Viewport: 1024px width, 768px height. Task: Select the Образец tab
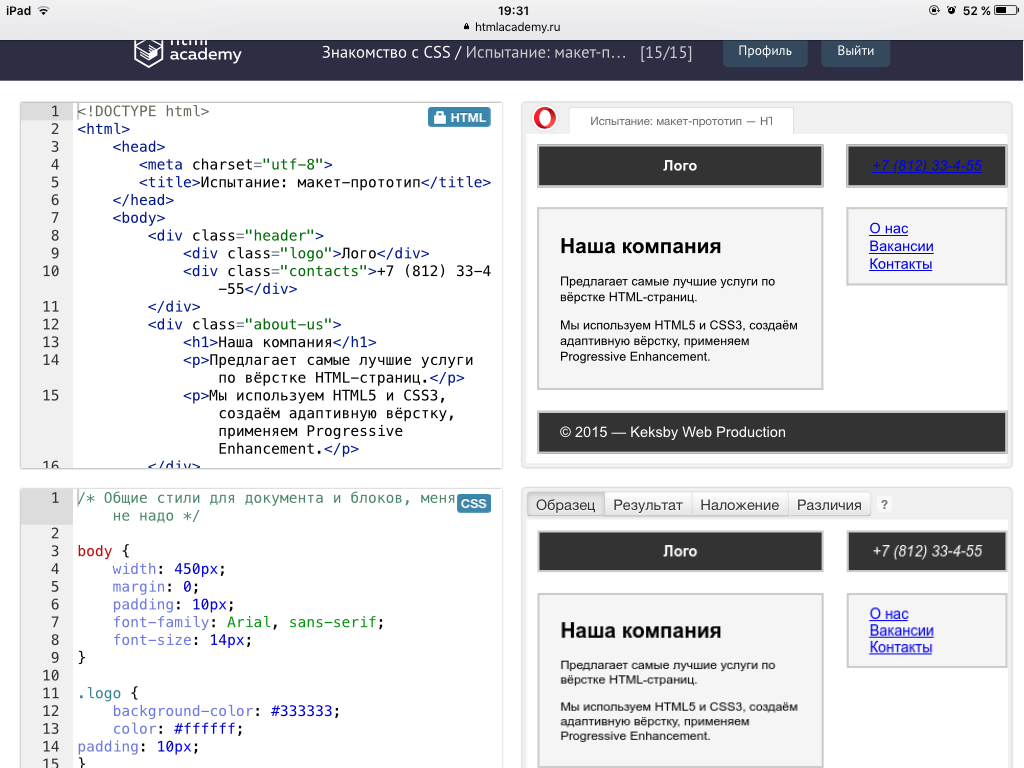pyautogui.click(x=566, y=505)
